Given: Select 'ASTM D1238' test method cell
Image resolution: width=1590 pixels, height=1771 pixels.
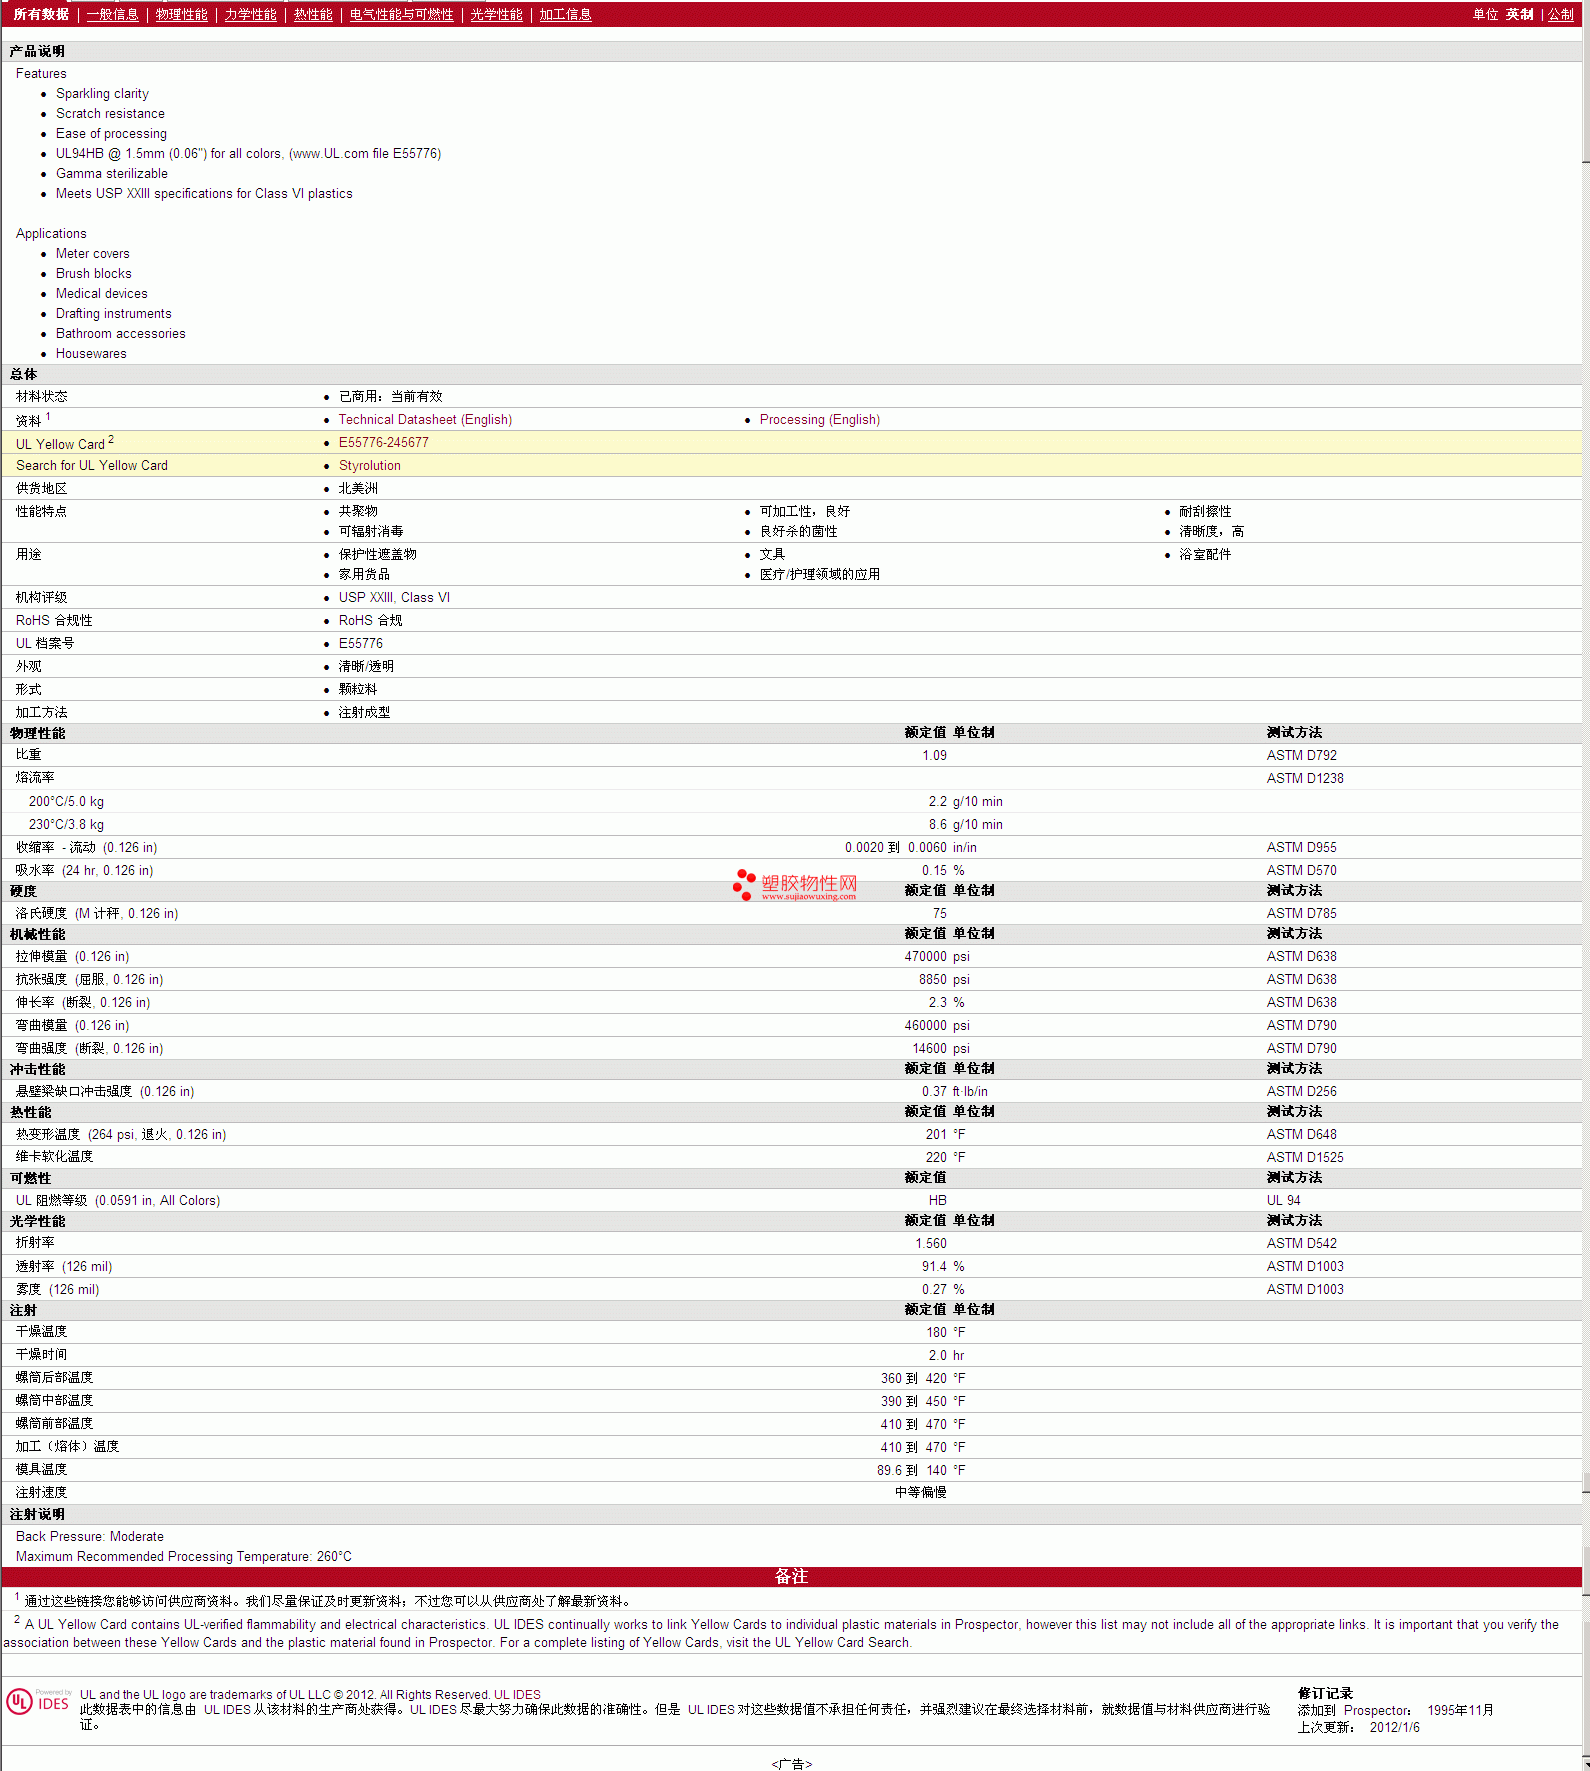Looking at the screenshot, I should [x=1305, y=779].
